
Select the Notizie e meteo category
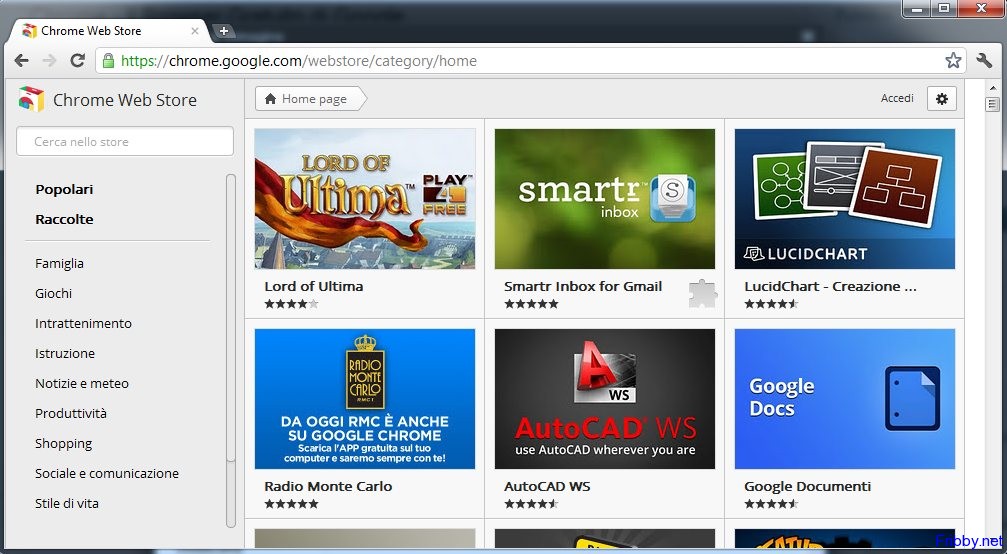82,384
